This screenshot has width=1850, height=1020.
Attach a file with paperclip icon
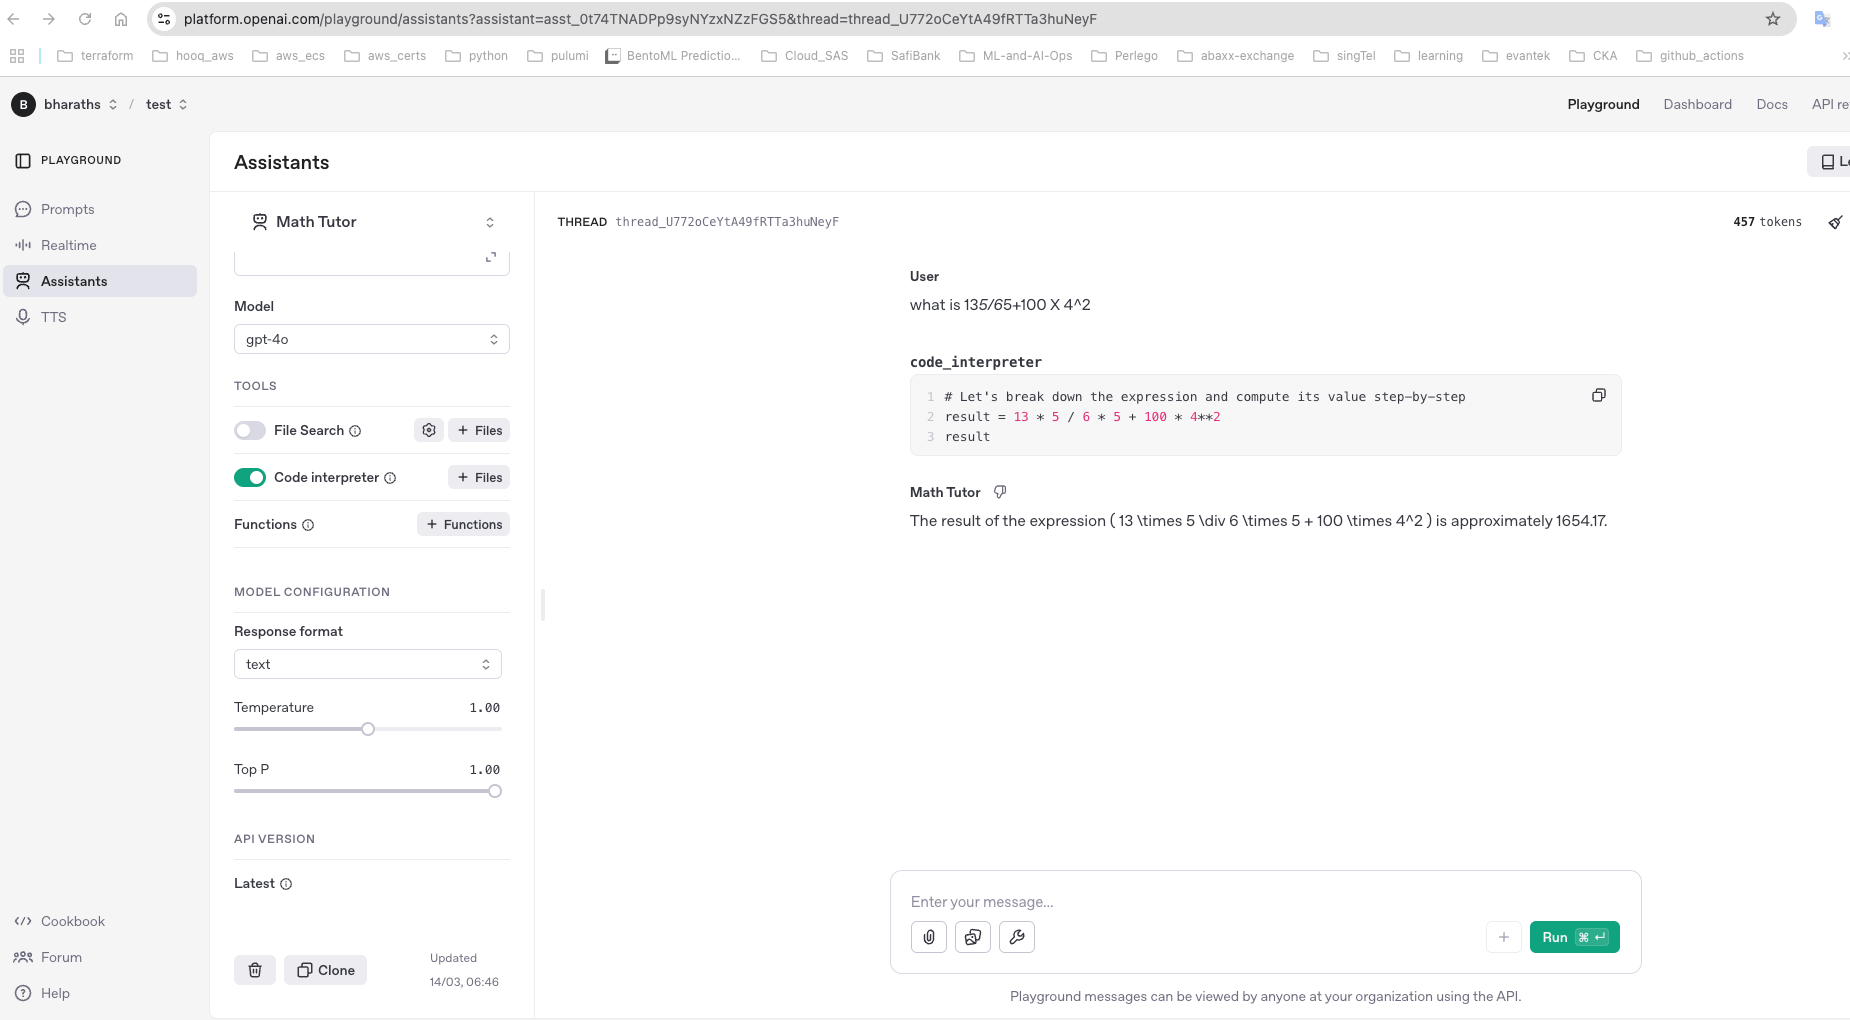tap(929, 937)
